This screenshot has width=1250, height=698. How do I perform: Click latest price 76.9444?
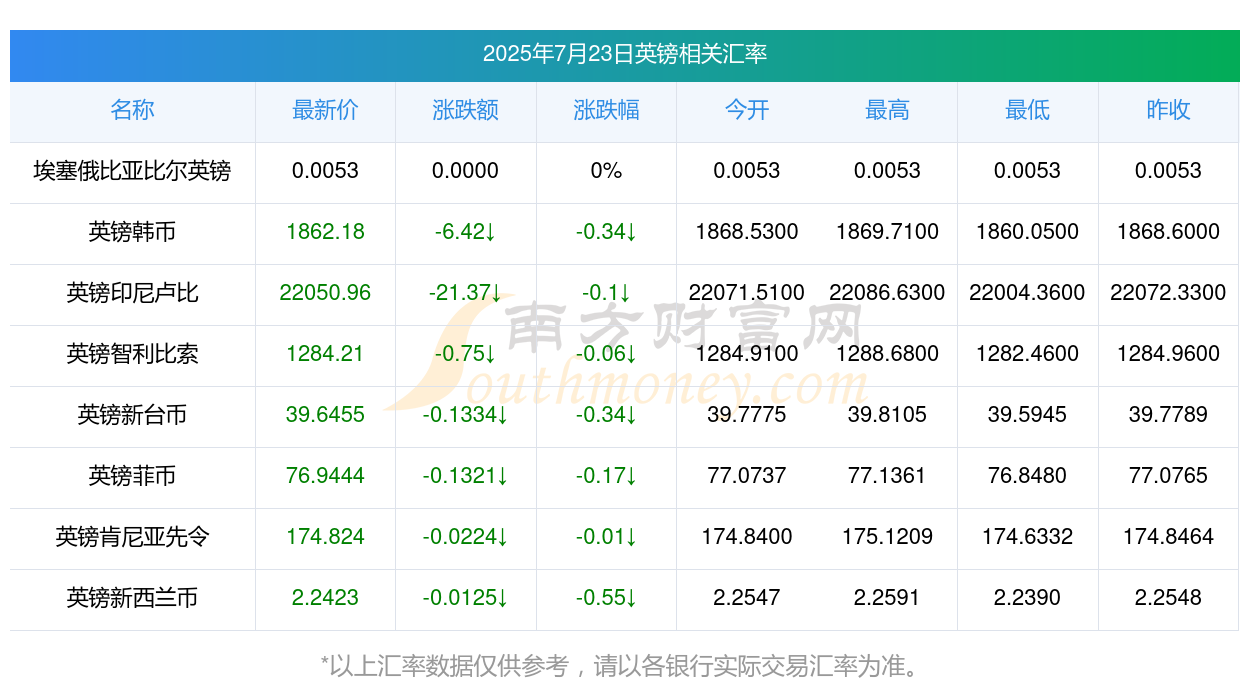point(325,476)
